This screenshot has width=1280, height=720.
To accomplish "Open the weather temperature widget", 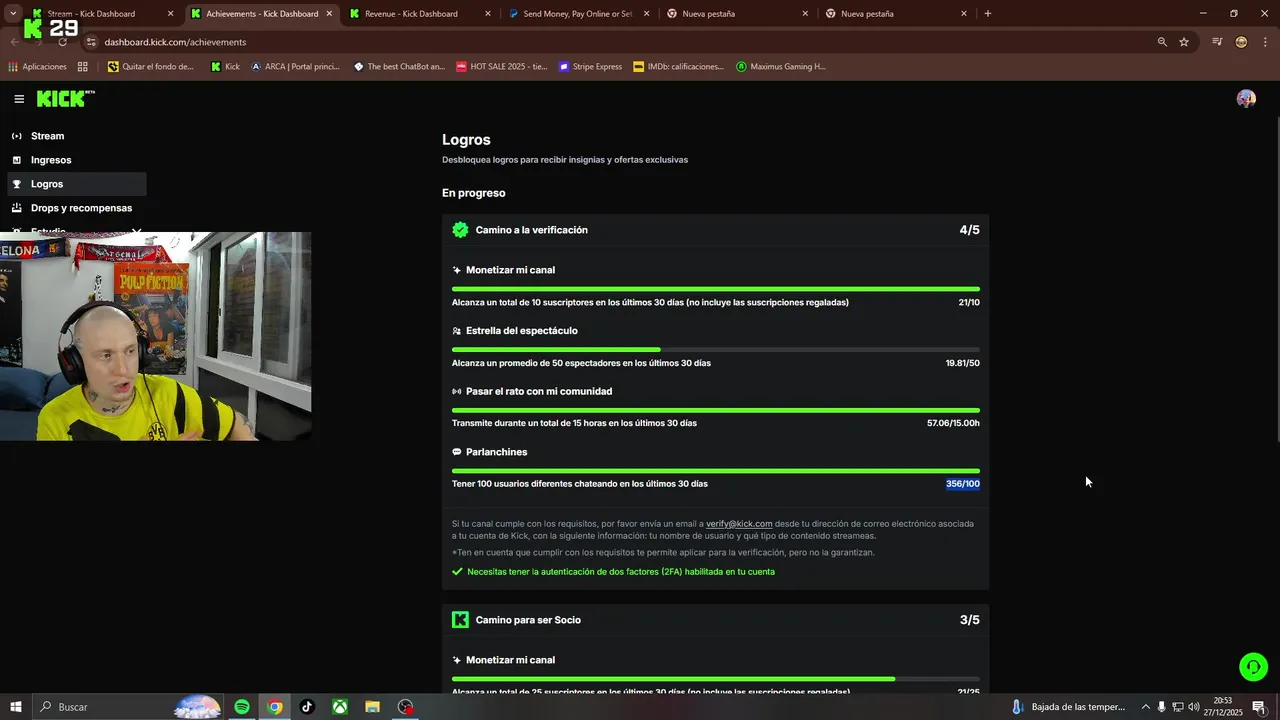I will pos(1067,707).
